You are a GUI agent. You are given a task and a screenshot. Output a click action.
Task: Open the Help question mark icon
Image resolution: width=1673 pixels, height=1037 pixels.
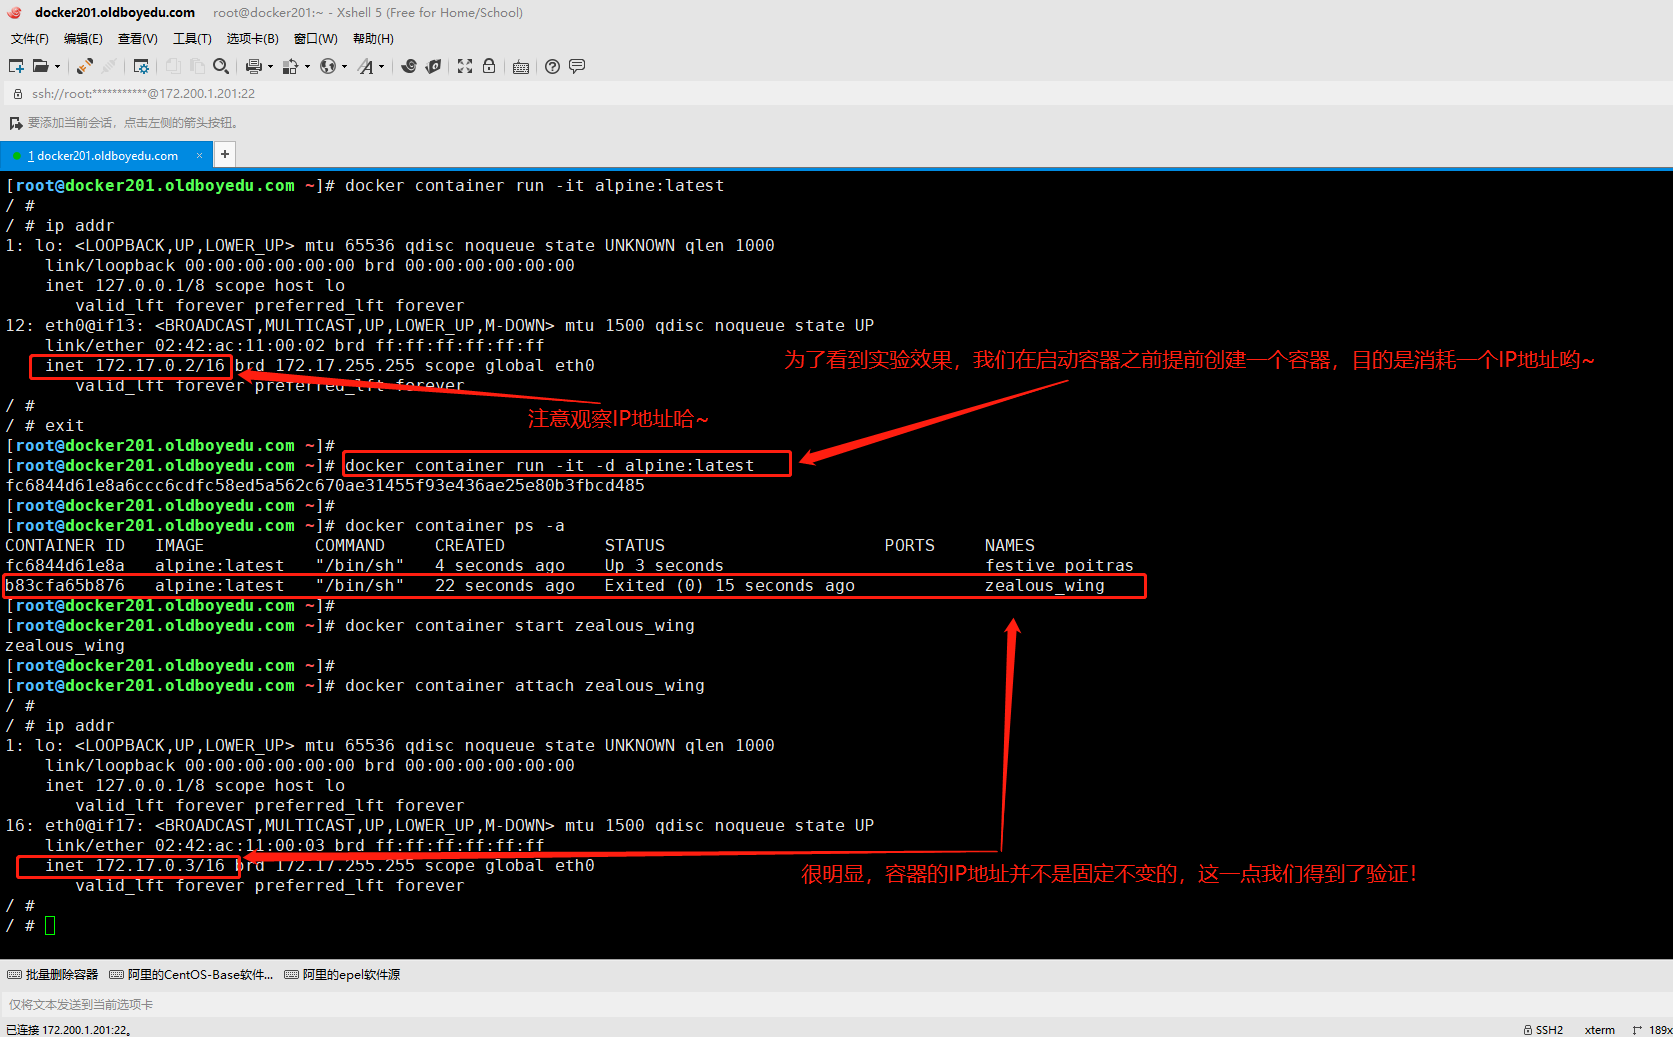552,66
